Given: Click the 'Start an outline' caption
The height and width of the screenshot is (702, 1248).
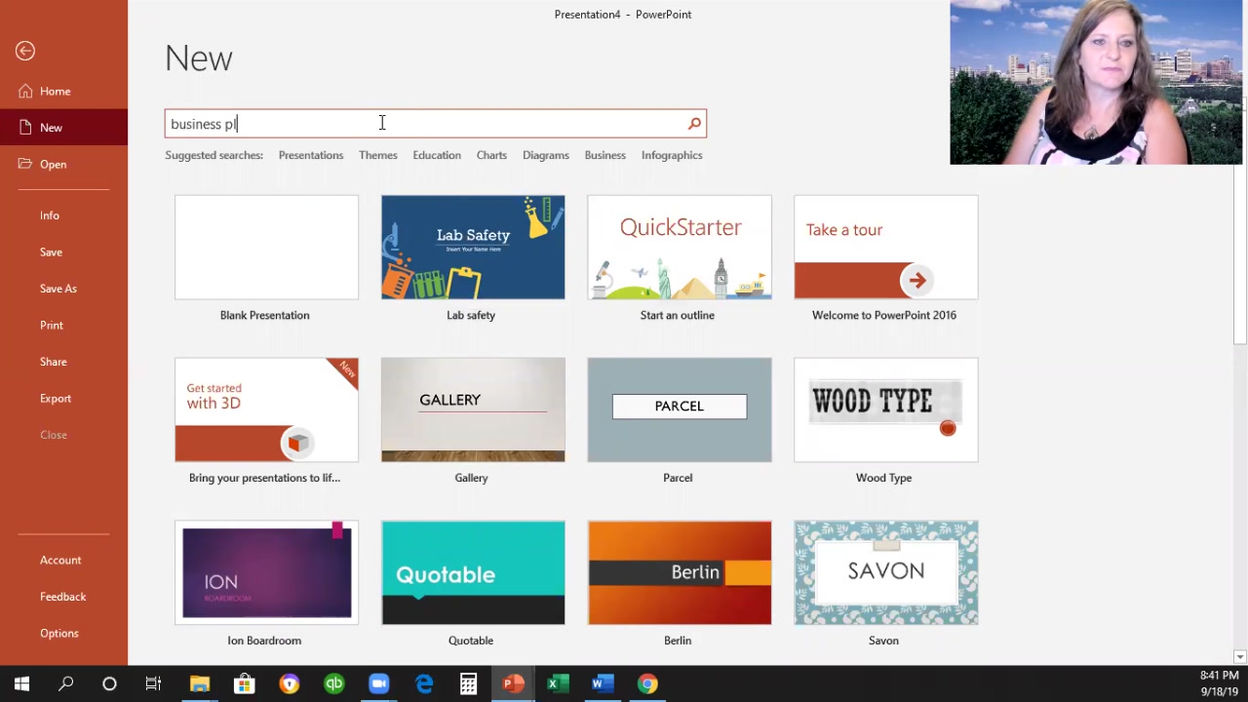Looking at the screenshot, I should point(677,315).
